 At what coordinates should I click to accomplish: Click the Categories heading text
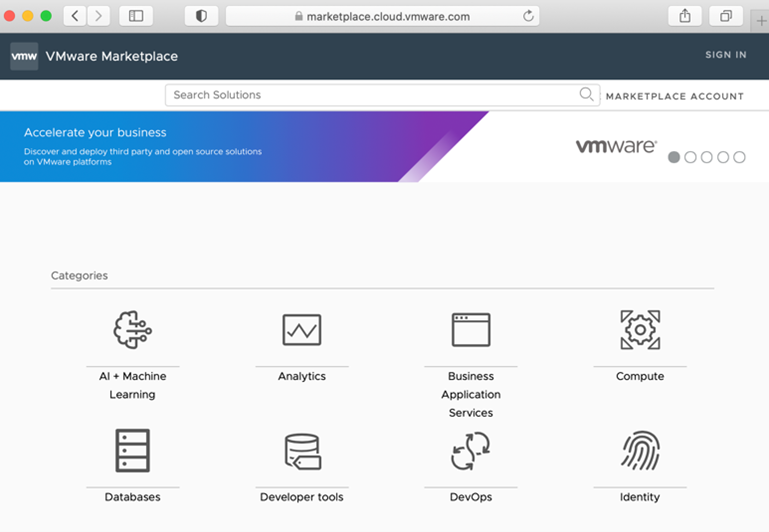click(x=79, y=276)
